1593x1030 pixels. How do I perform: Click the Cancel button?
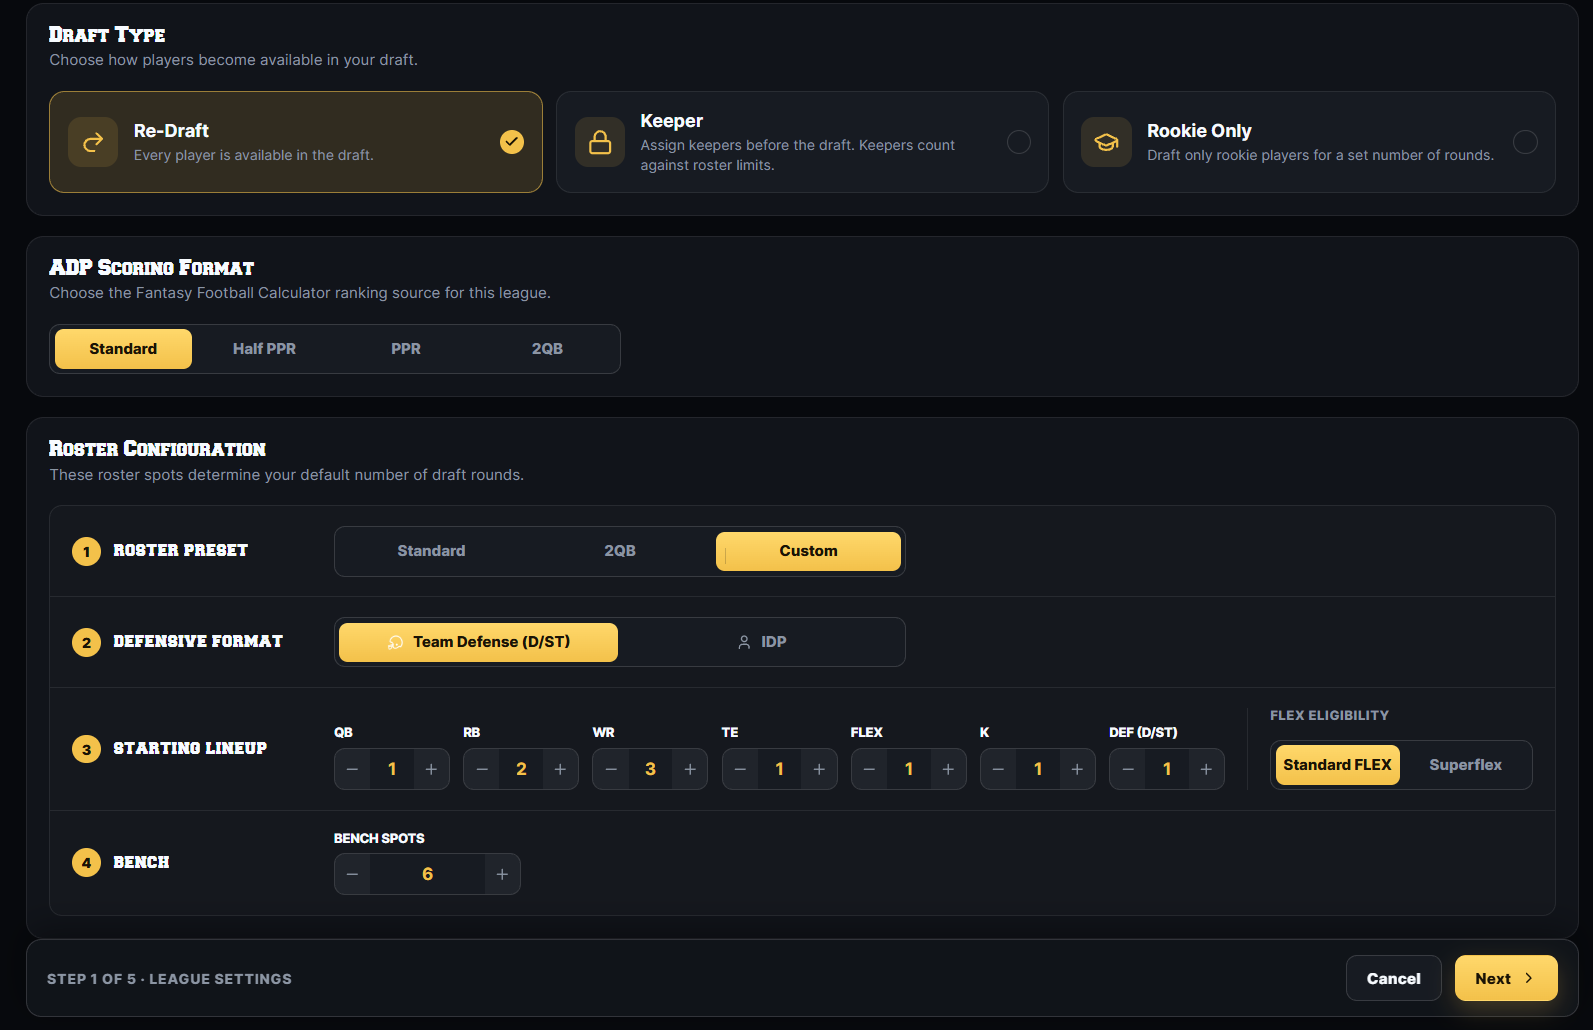tap(1393, 979)
